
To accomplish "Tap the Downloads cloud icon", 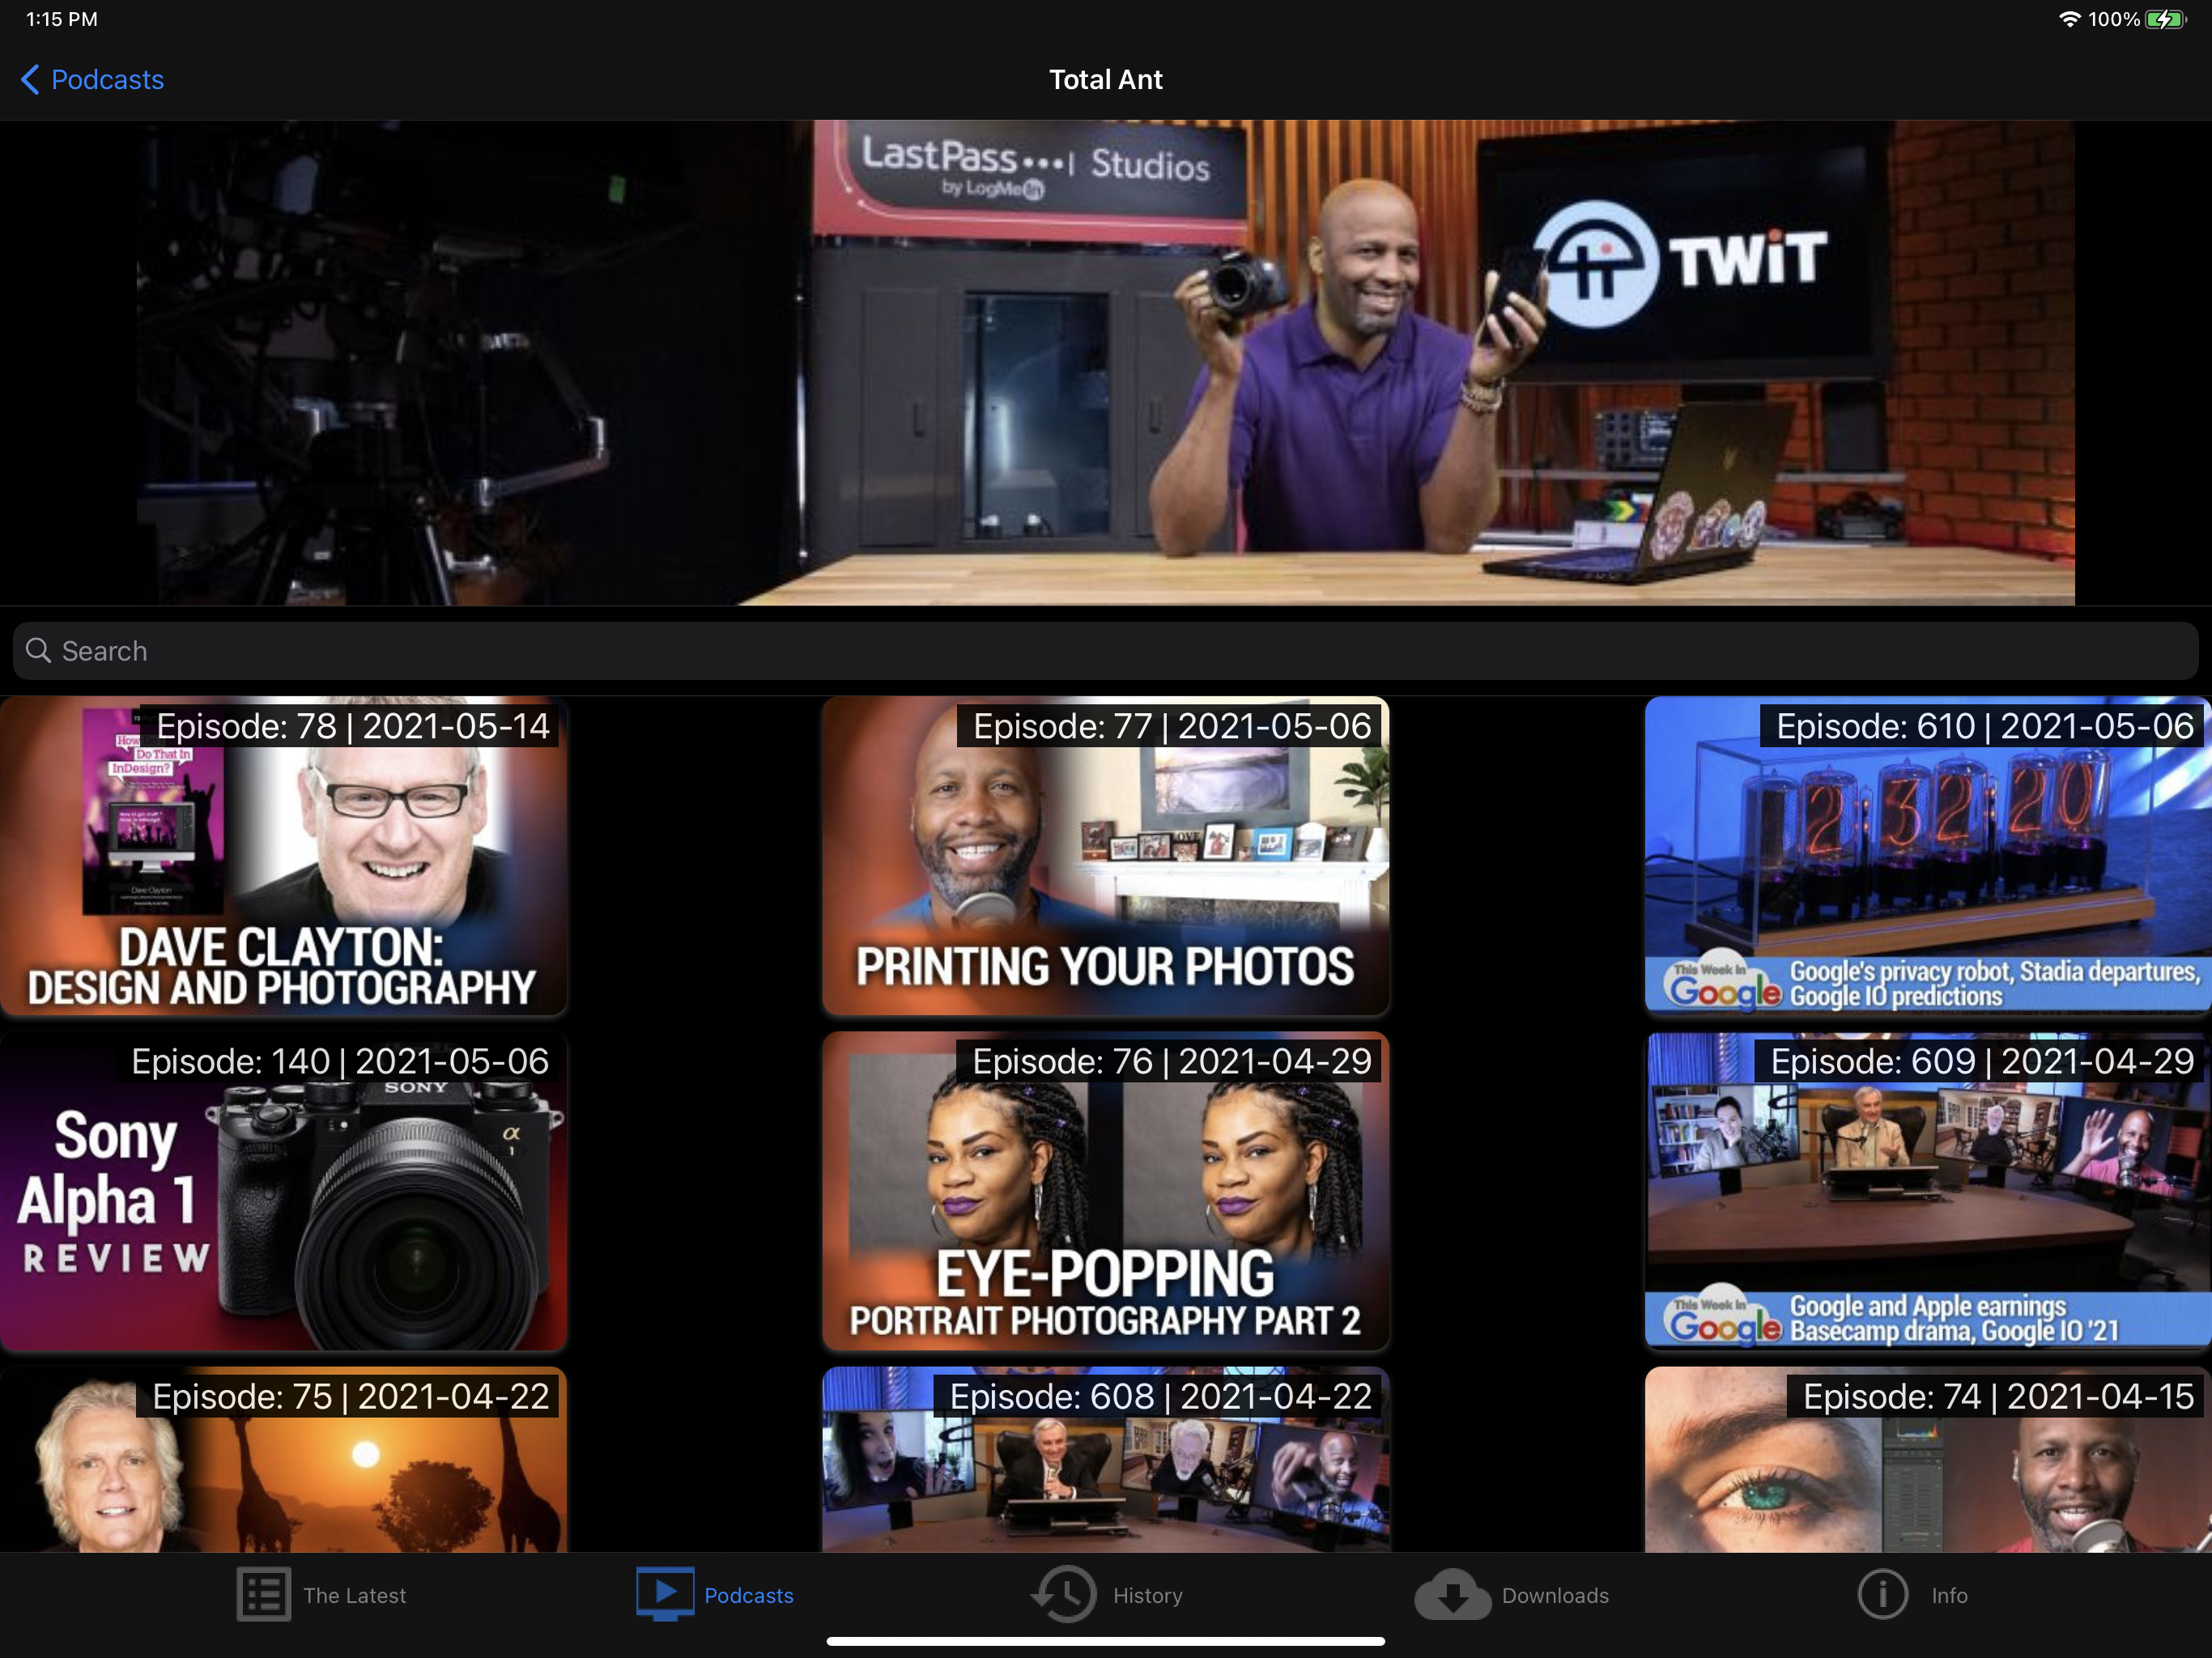I will coord(1453,1594).
